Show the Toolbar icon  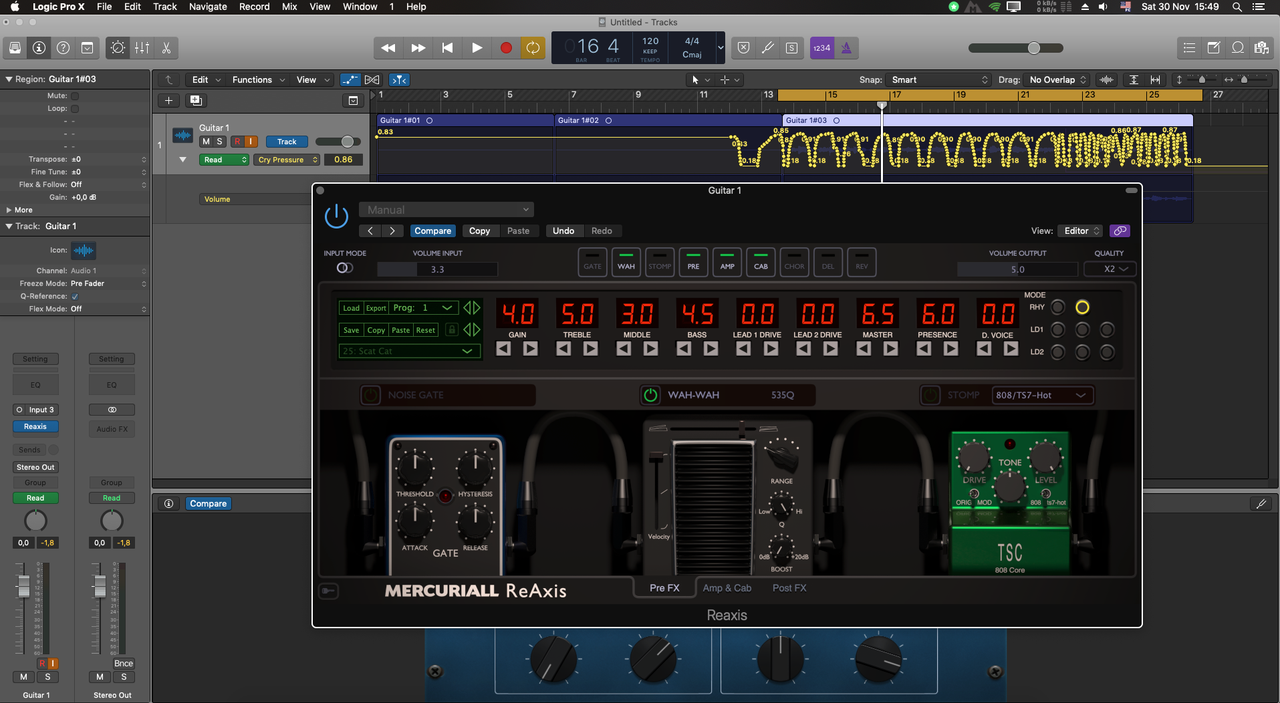pos(87,47)
